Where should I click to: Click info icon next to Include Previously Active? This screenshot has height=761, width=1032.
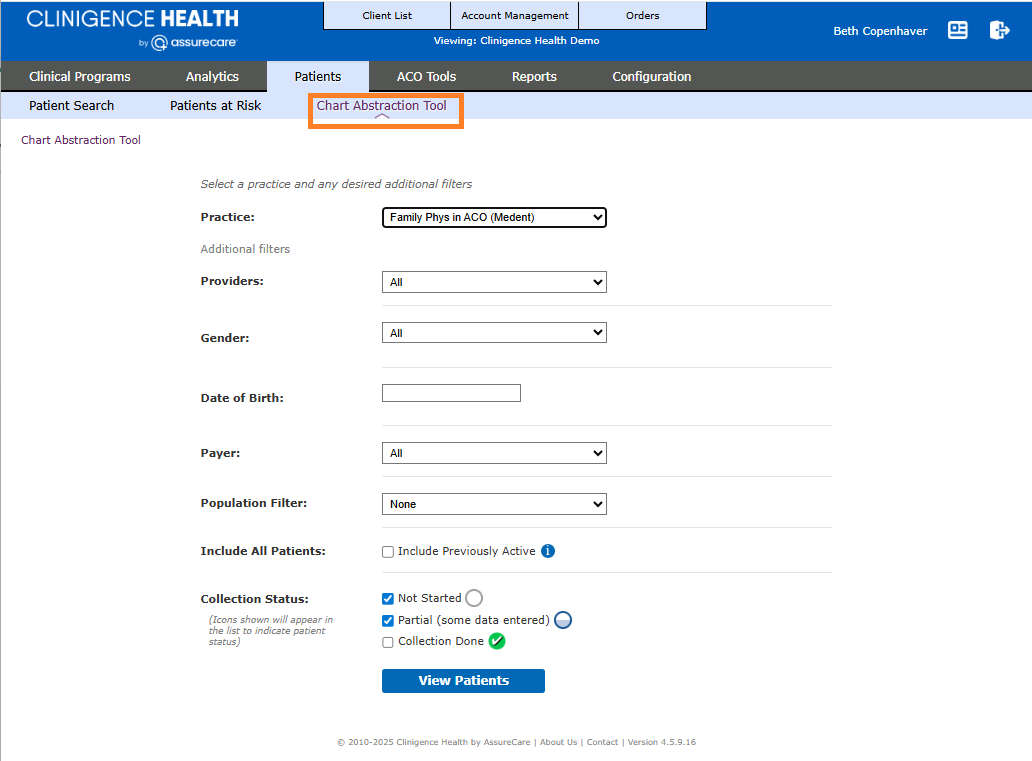click(x=548, y=551)
